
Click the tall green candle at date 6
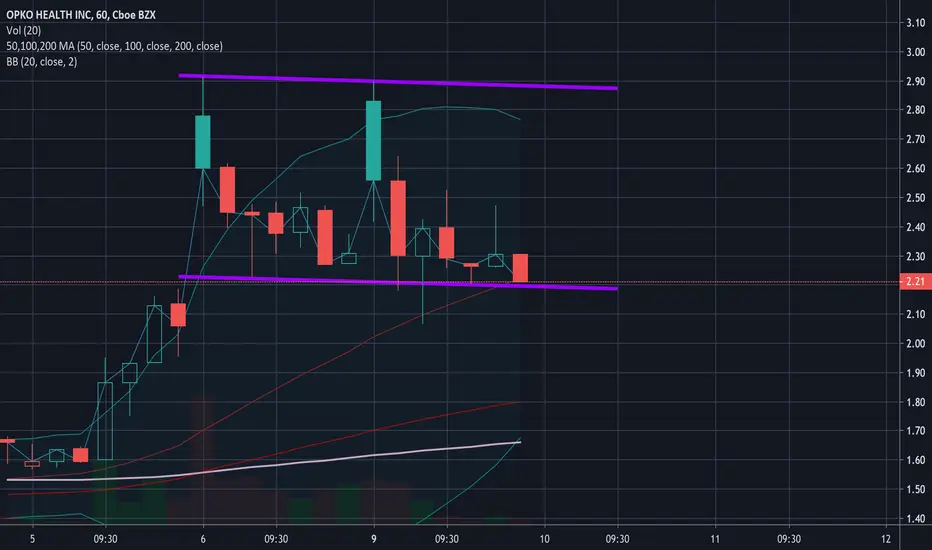point(203,142)
